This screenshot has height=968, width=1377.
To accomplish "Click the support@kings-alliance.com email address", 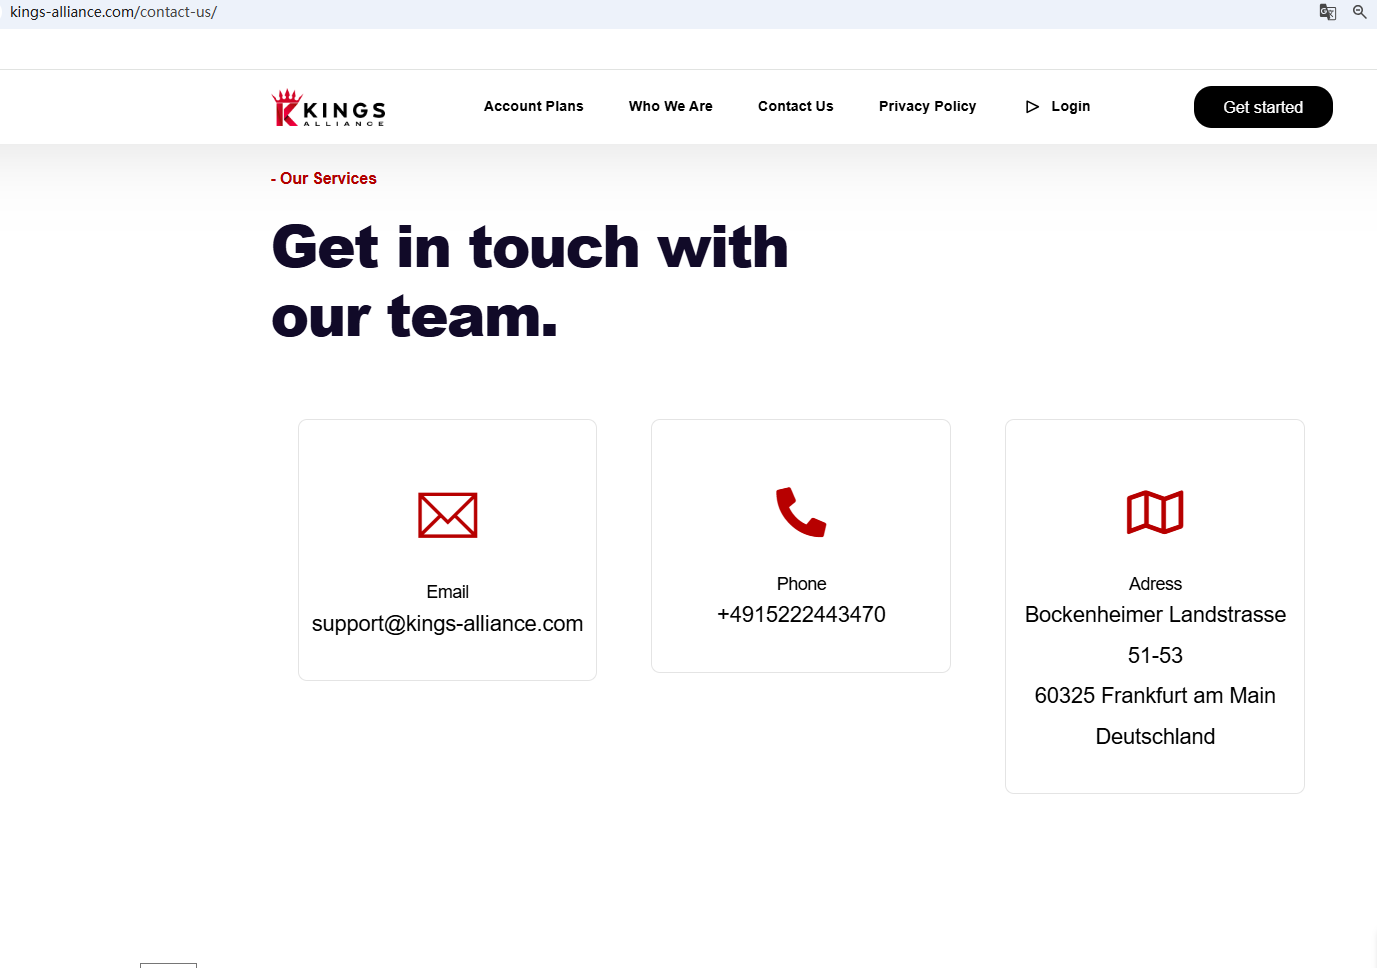I will (447, 624).
